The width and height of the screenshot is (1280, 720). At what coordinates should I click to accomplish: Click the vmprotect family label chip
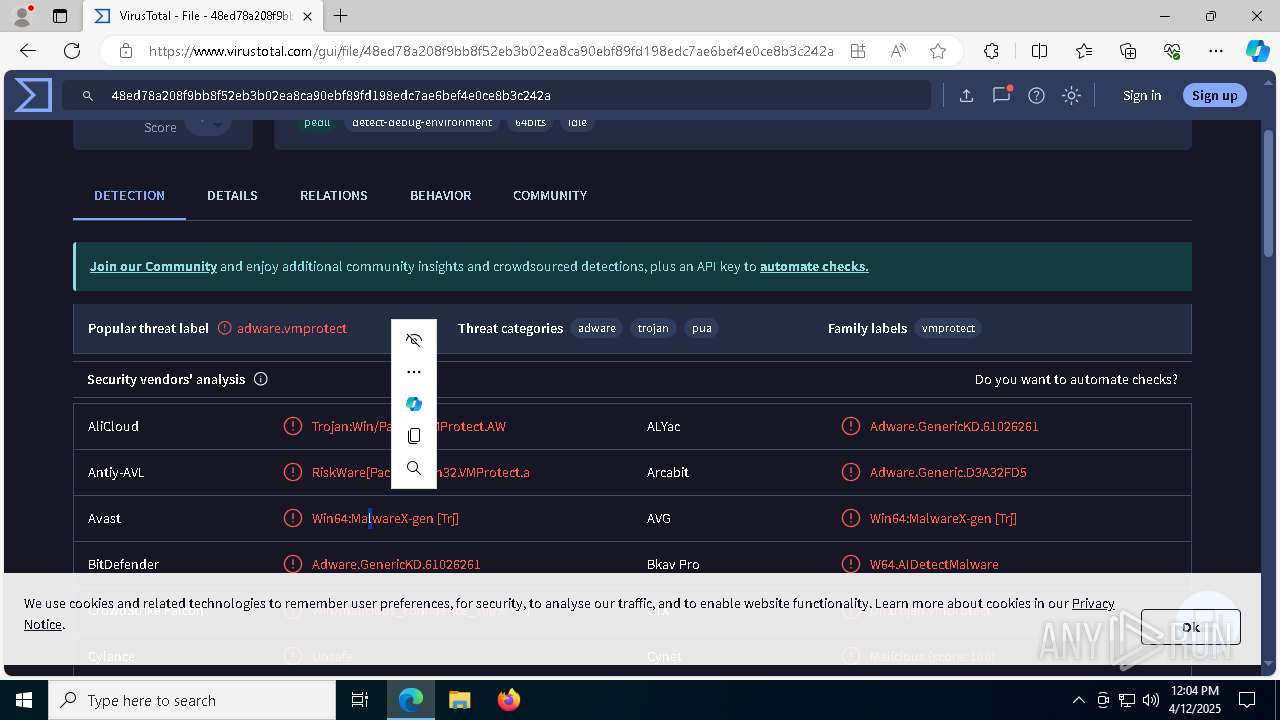[x=948, y=328]
